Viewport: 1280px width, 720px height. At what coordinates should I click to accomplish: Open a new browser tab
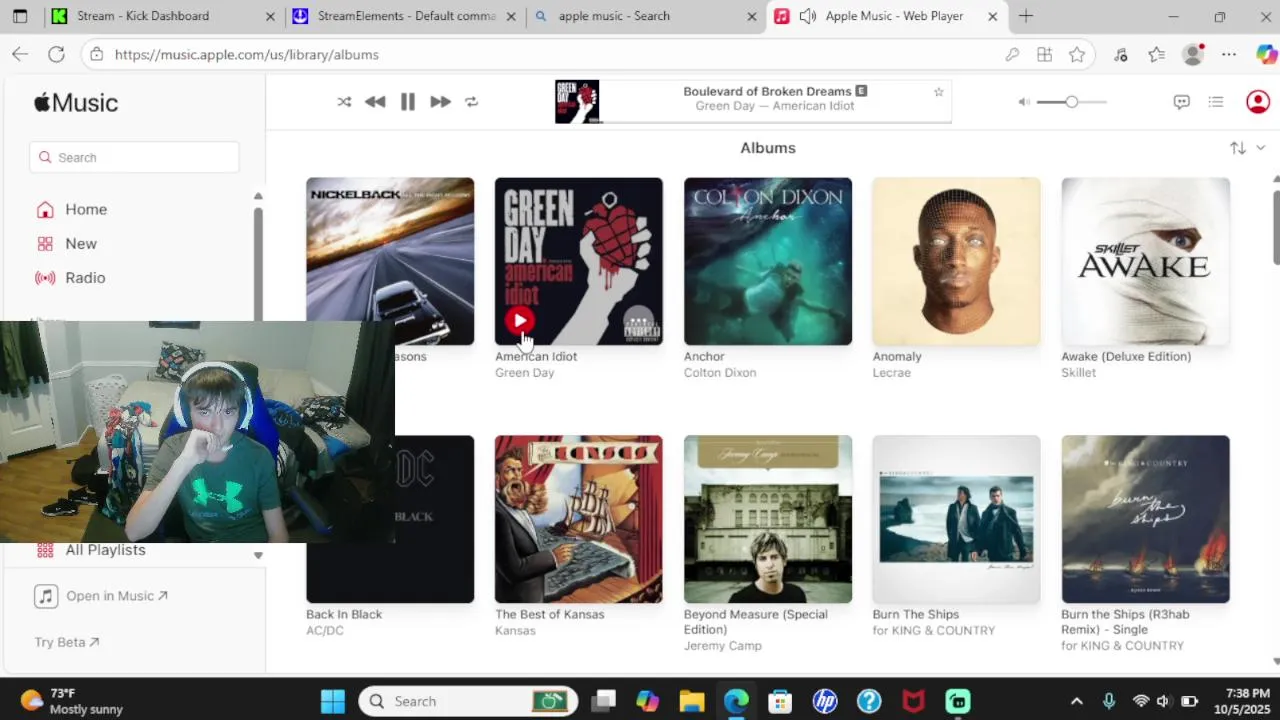1026,16
